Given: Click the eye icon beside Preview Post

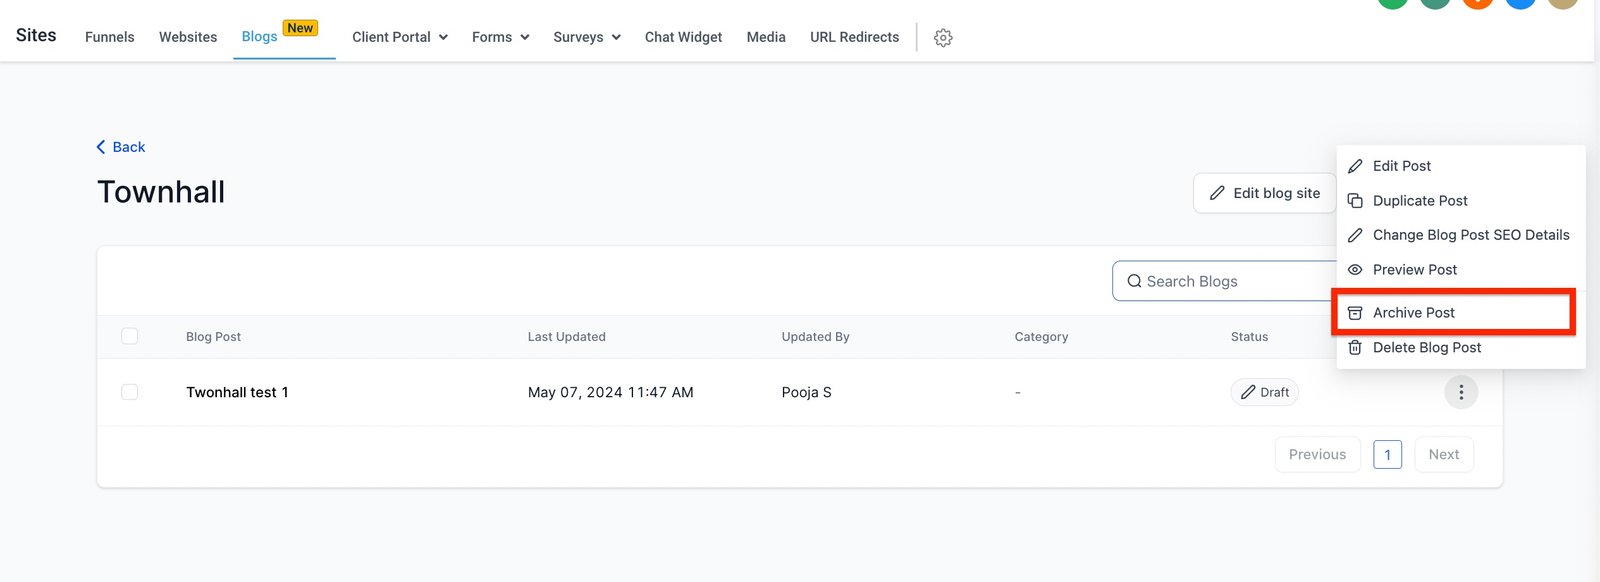Looking at the screenshot, I should coord(1355,270).
